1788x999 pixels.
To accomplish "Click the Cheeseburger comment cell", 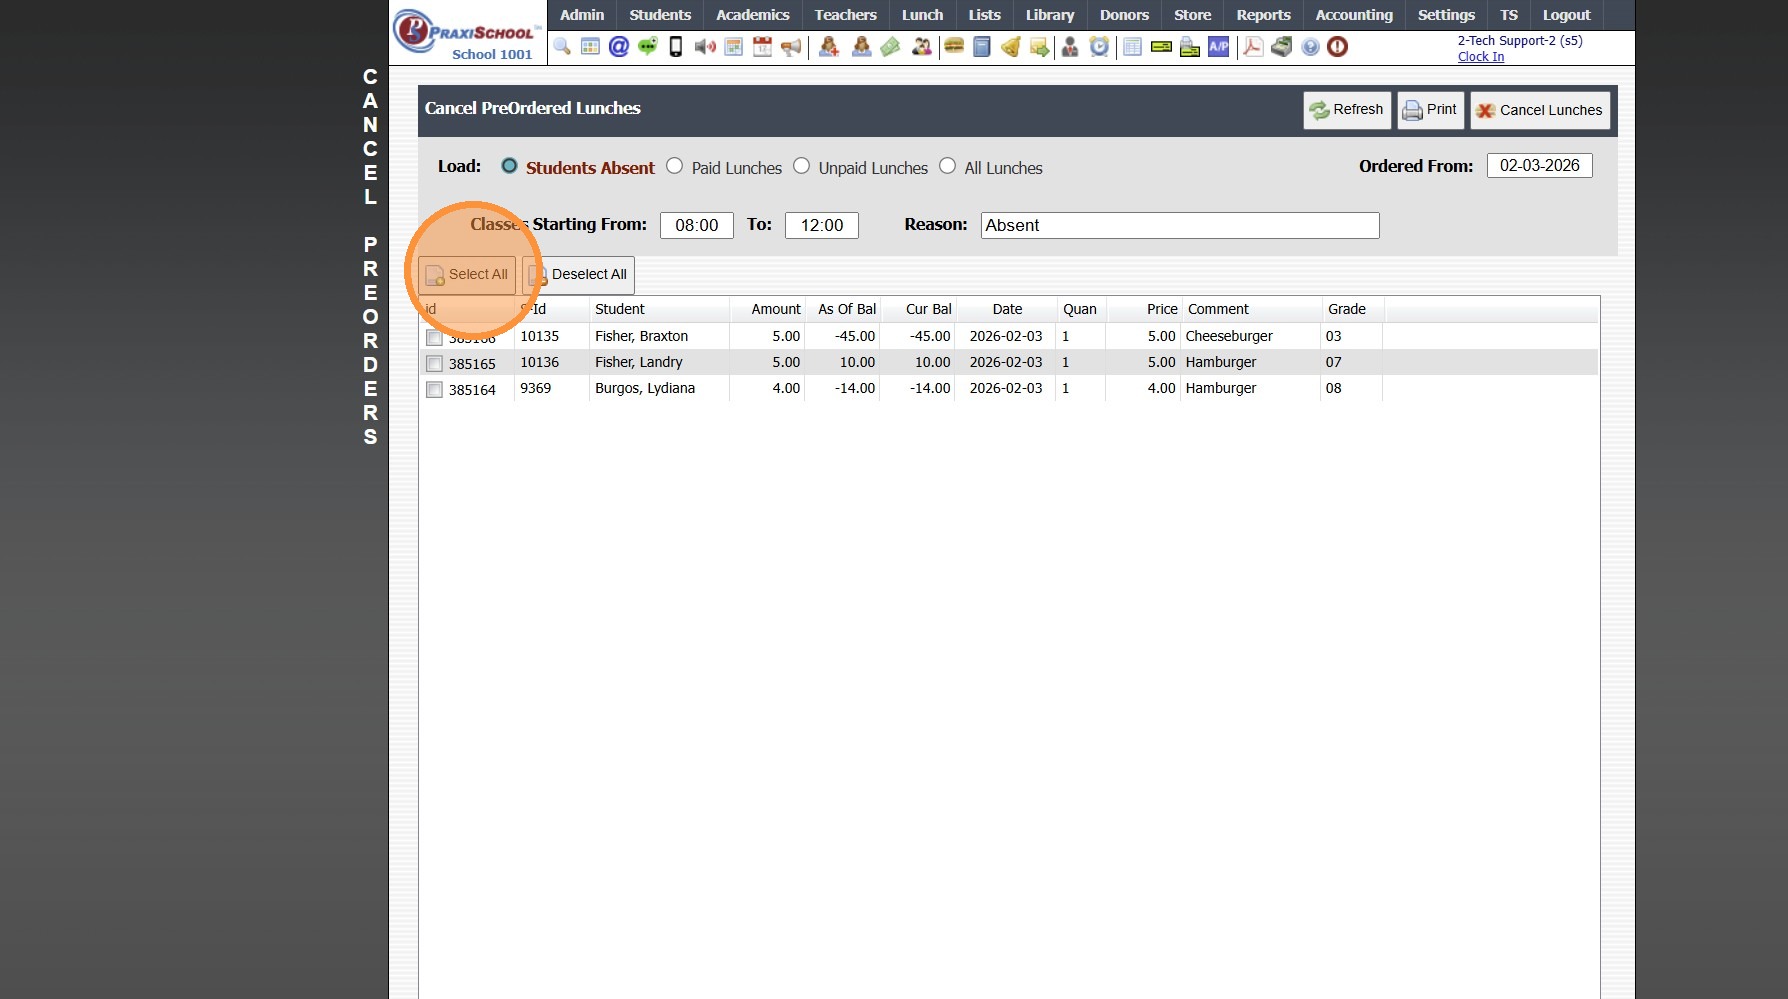I will [x=1229, y=336].
